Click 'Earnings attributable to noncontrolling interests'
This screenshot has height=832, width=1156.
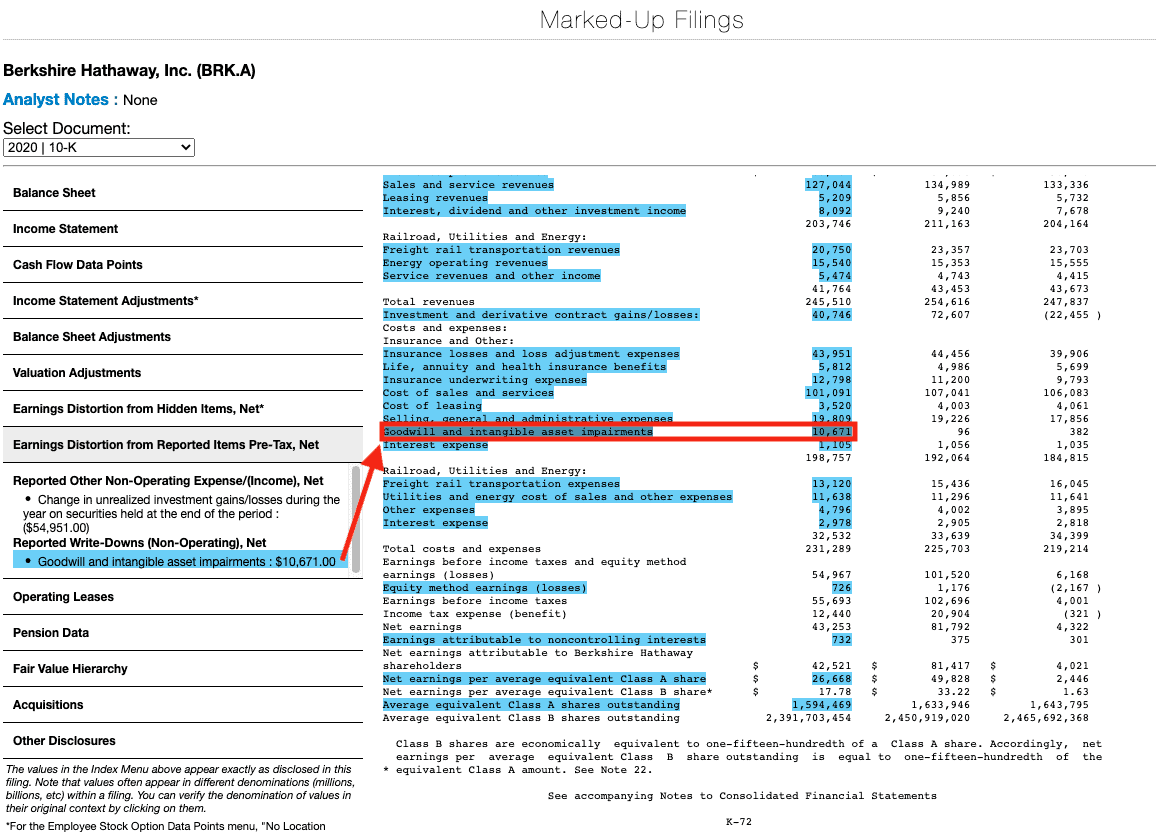pos(544,640)
